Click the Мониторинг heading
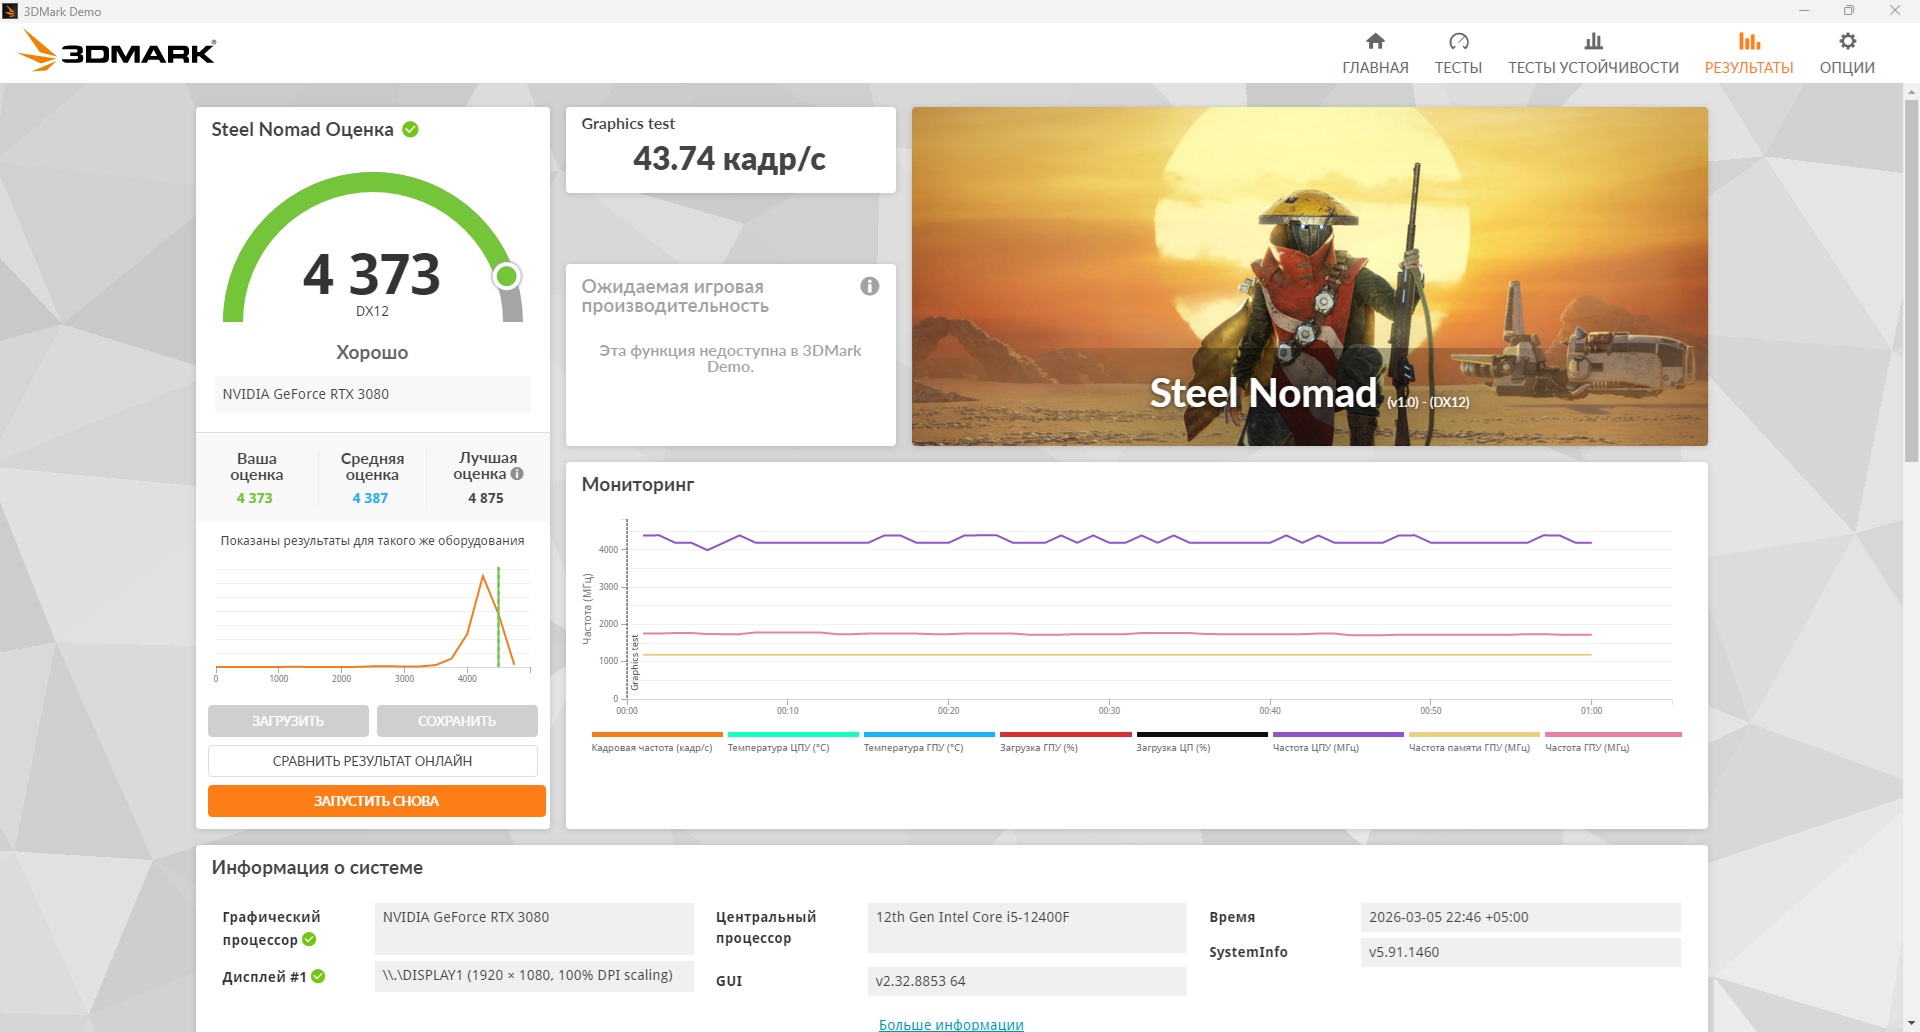The width and height of the screenshot is (1920, 1032). 638,484
